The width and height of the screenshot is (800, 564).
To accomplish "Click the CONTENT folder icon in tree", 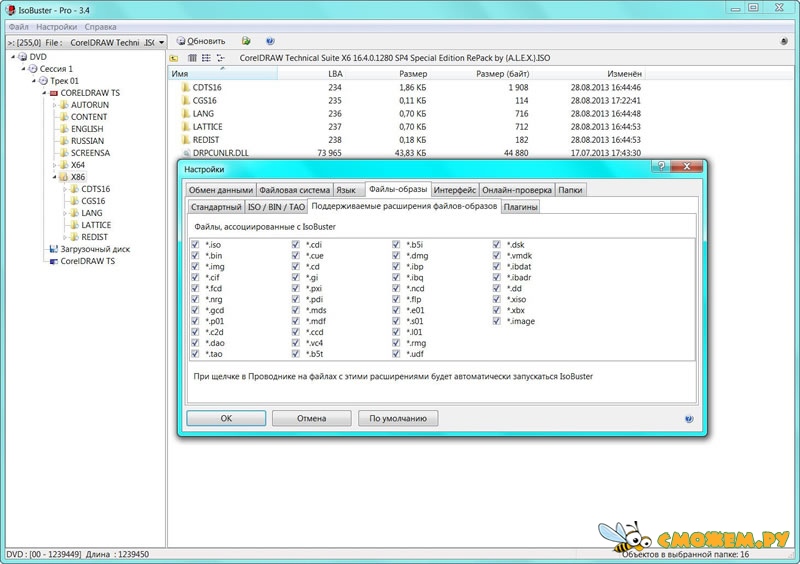I will (x=64, y=117).
